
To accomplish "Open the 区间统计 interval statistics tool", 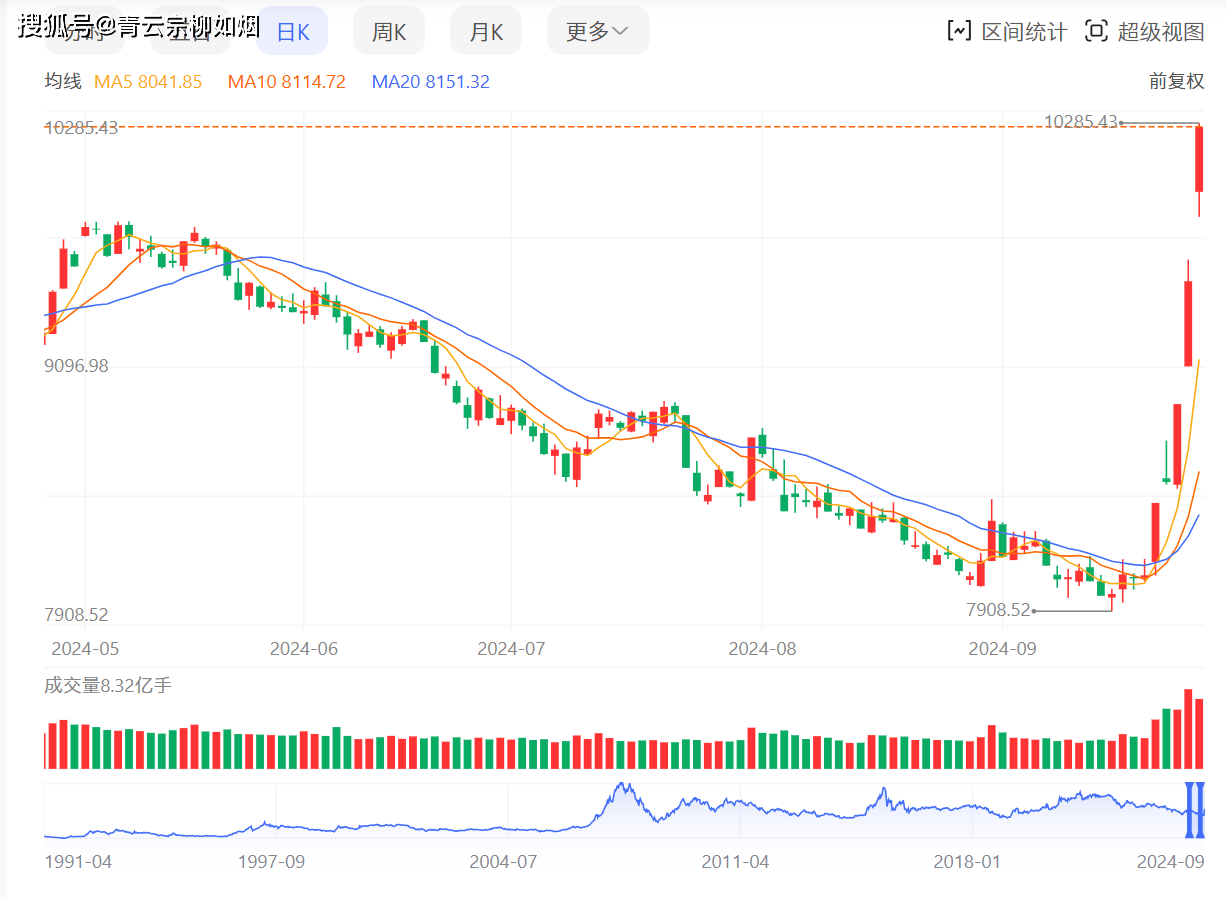I will point(1009,31).
